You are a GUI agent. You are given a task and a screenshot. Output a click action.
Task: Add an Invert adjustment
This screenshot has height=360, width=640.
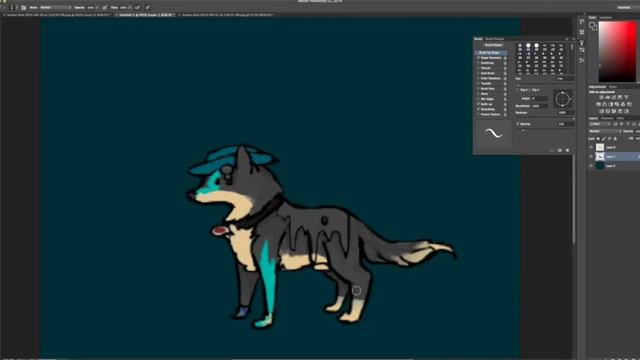pyautogui.click(x=601, y=111)
